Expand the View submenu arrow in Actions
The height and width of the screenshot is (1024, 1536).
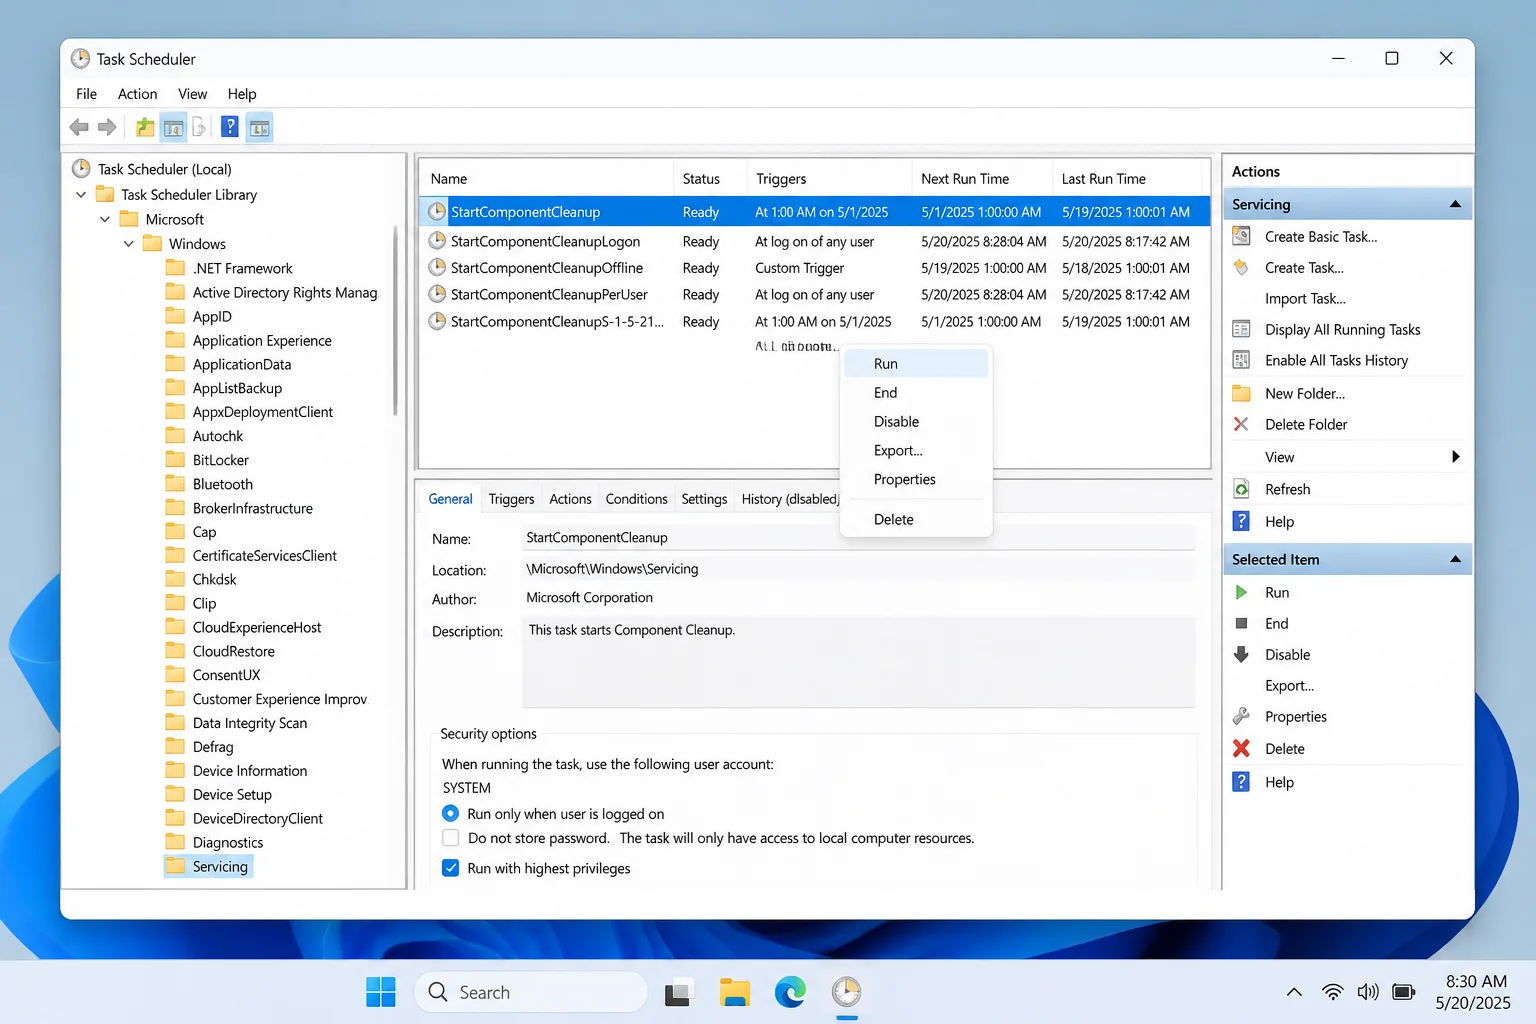tap(1456, 457)
